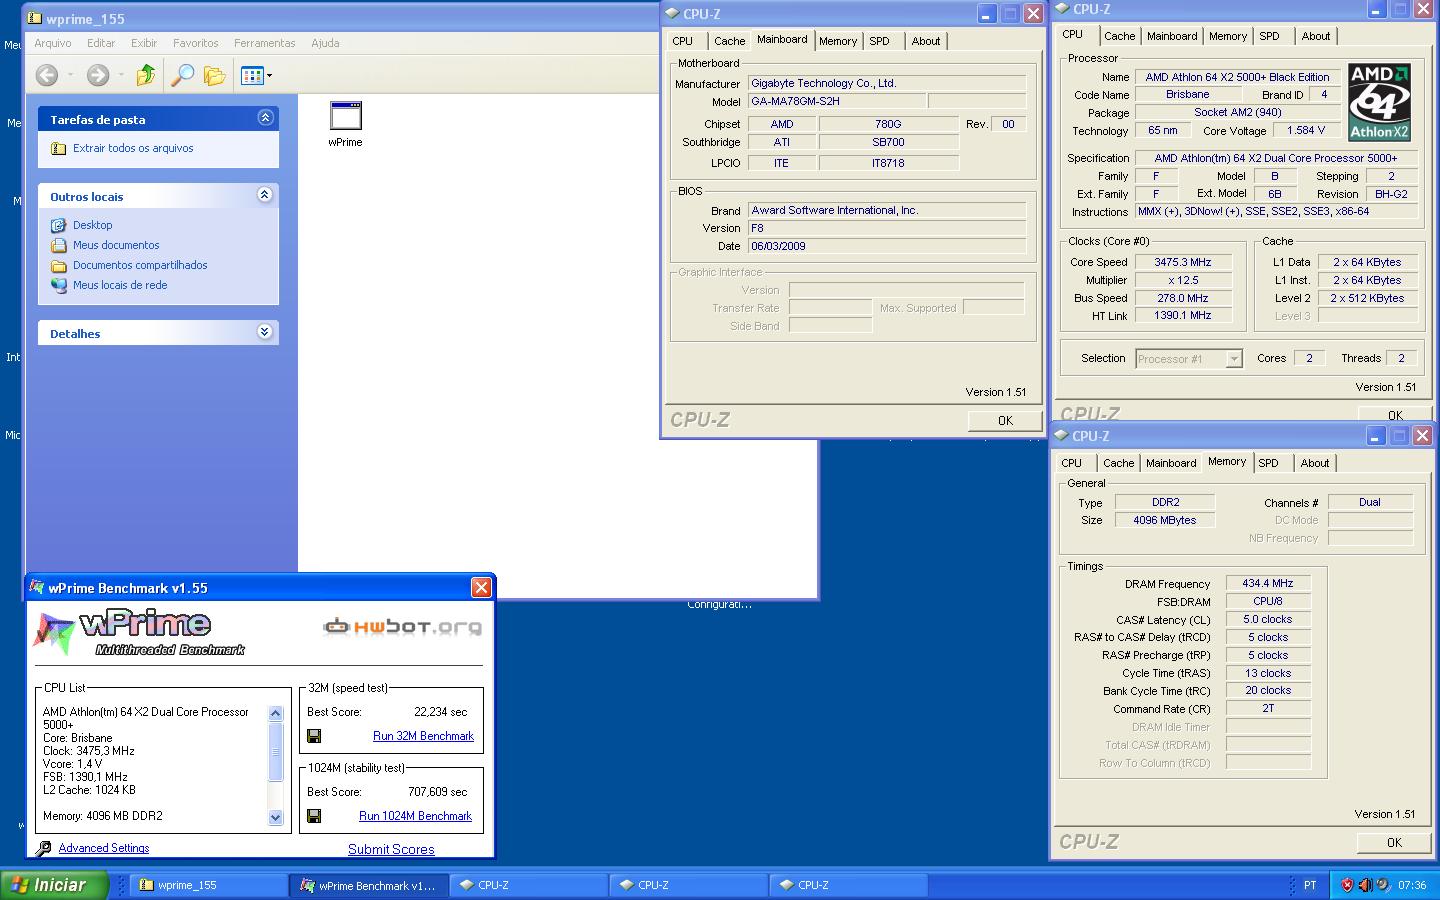Open the SPD tab in the processor CPU-Z window
The width and height of the screenshot is (1440, 900).
click(x=1269, y=36)
